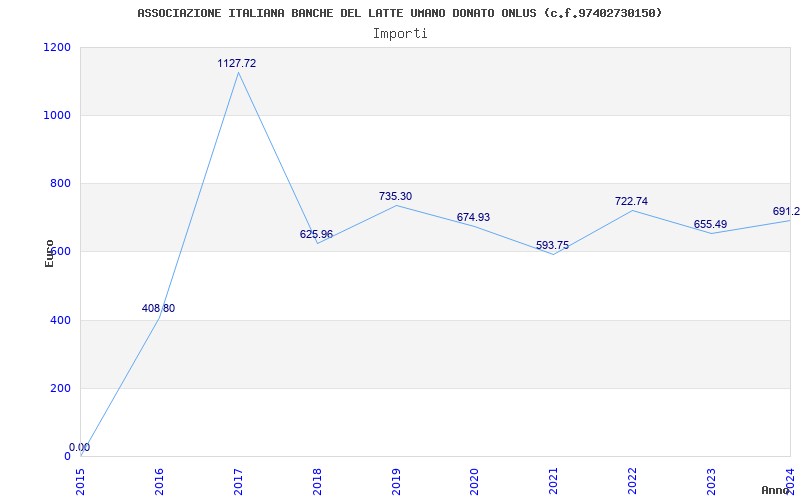
Task: Click the 600 y-axis tick label
Action: point(60,252)
